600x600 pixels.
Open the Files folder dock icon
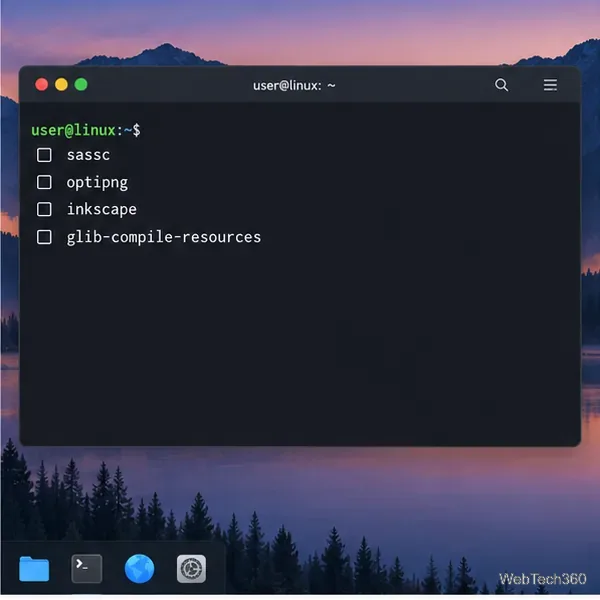[x=34, y=569]
